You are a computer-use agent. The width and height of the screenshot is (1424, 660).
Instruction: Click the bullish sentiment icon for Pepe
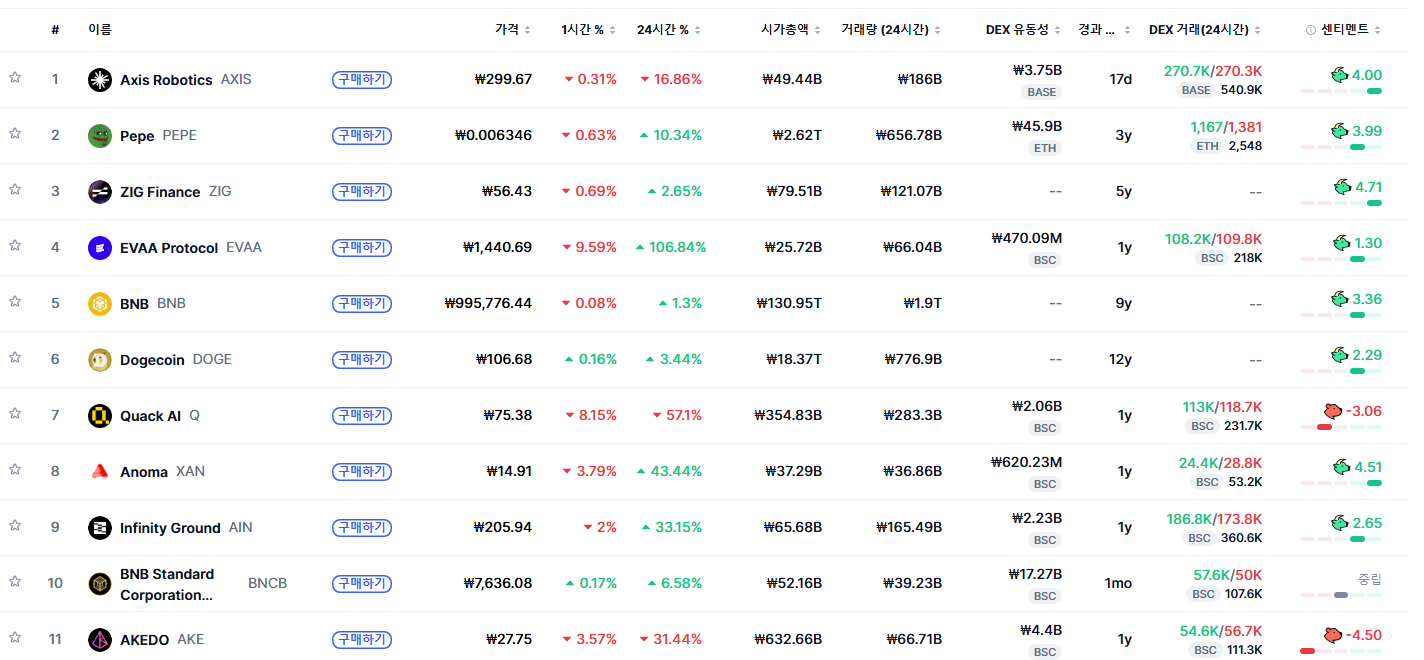tap(1339, 130)
